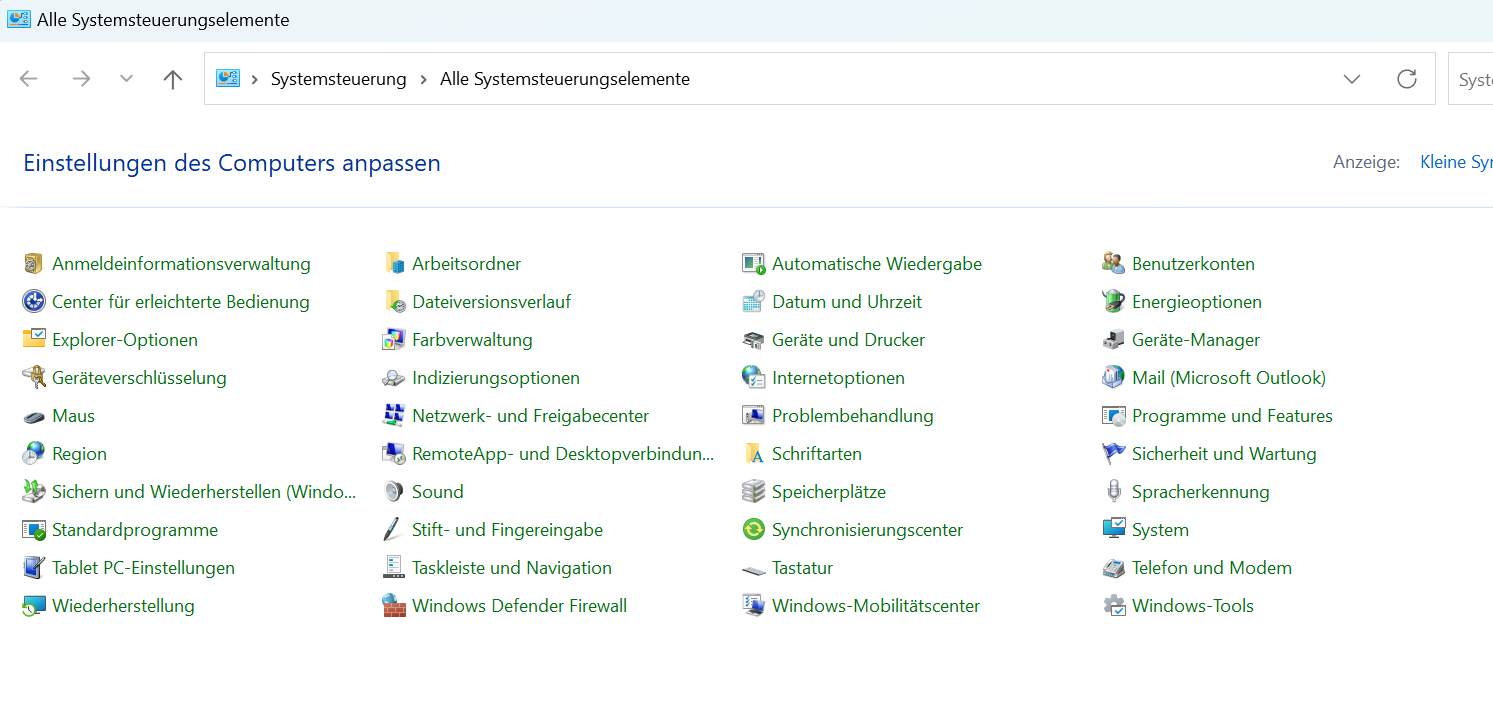The width and height of the screenshot is (1493, 724).
Task: Open Taskleiste und Navigation
Action: tap(512, 568)
